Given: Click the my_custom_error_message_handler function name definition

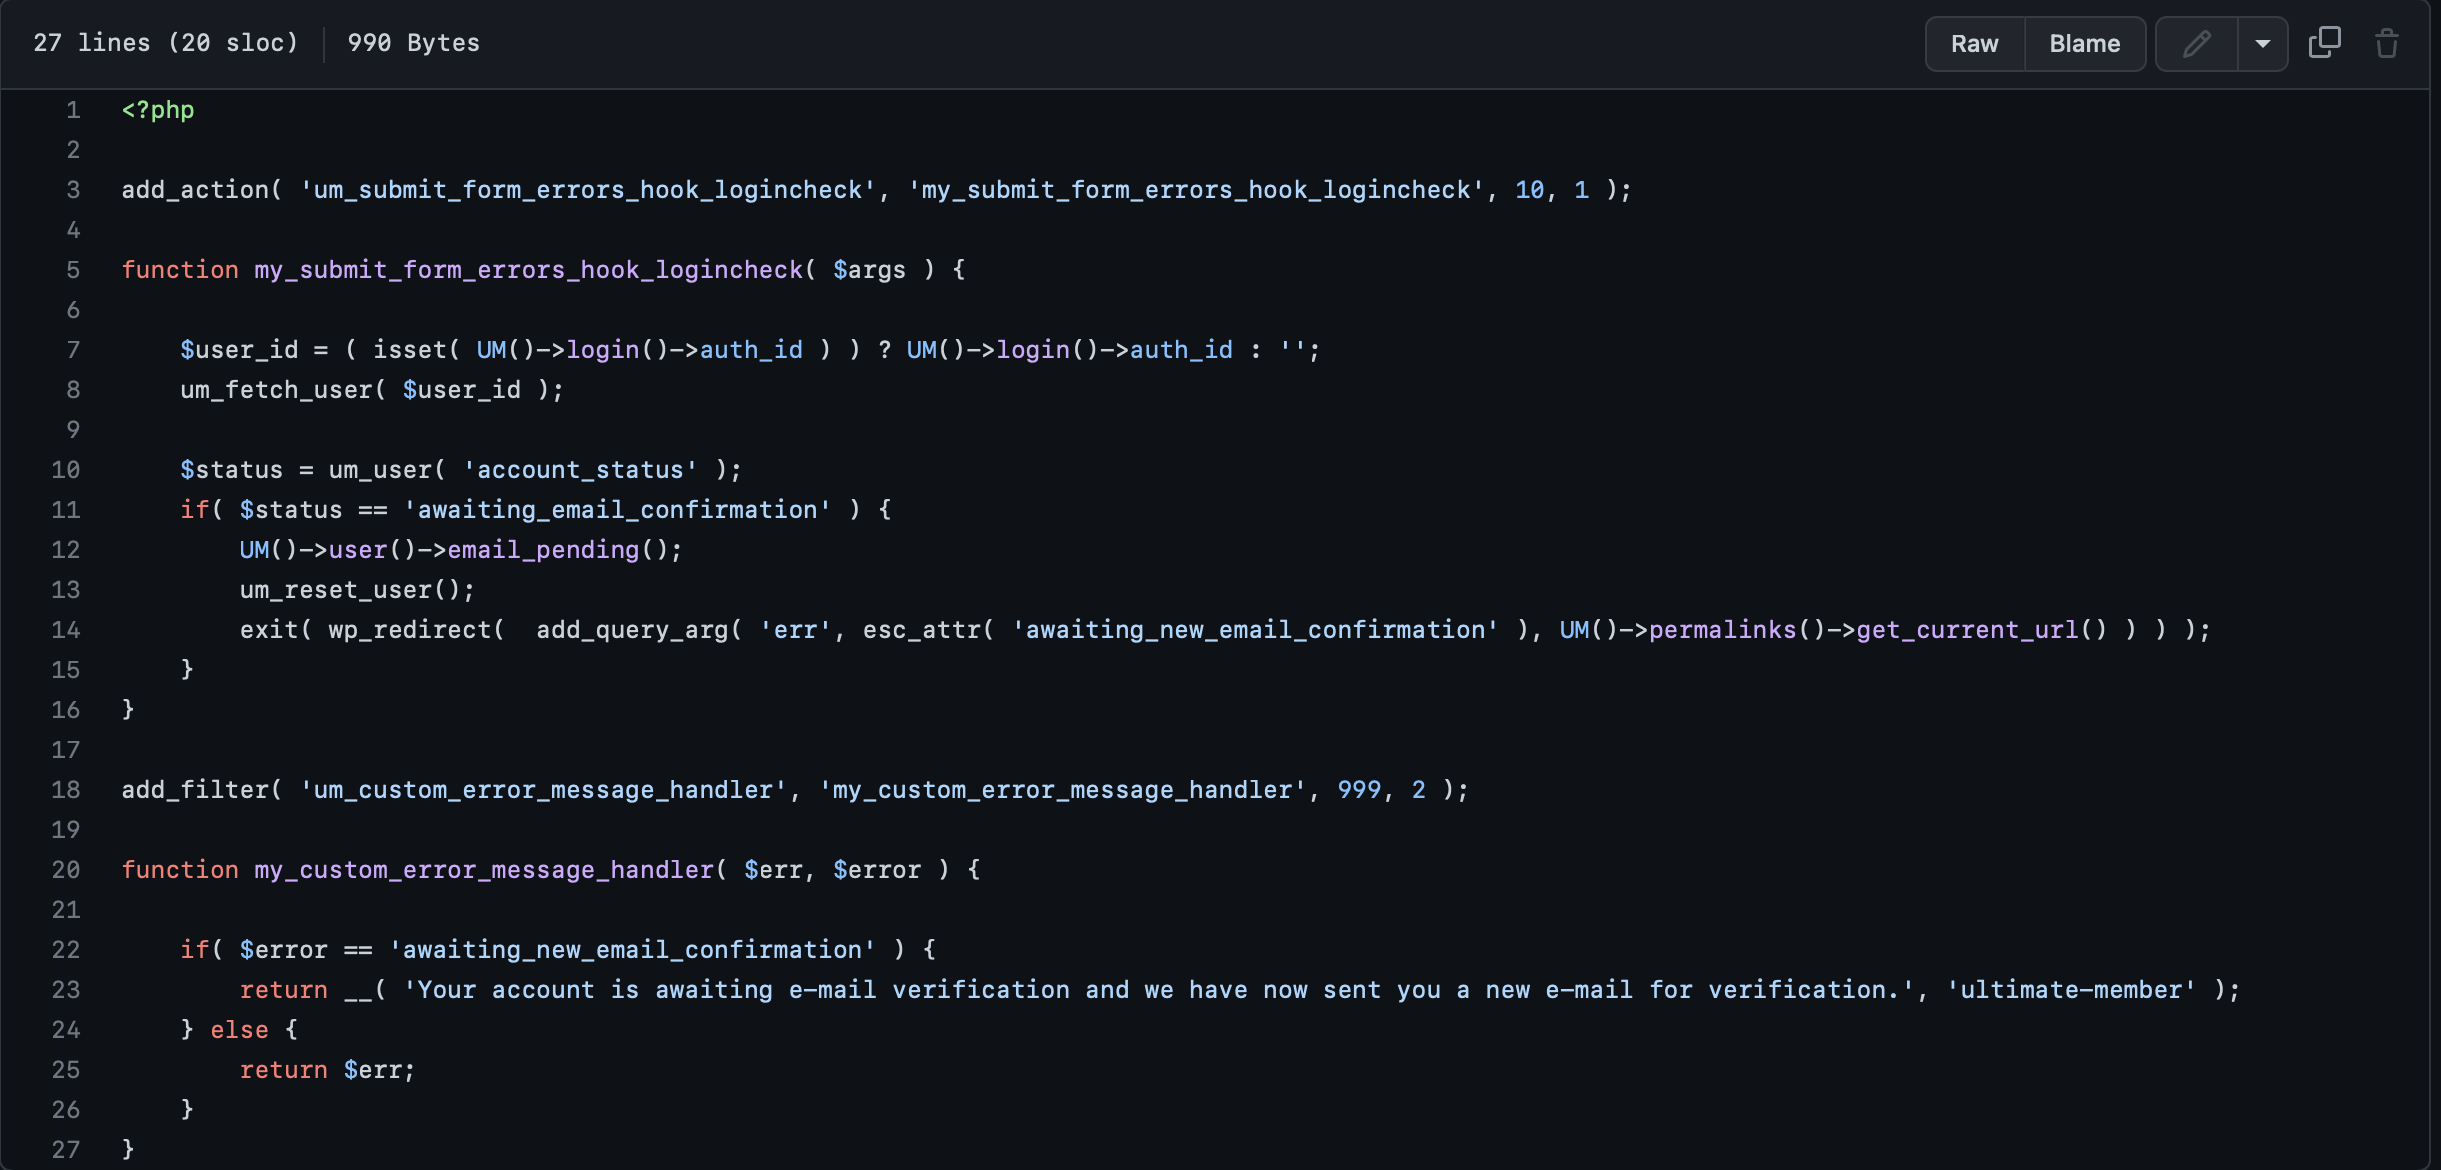Looking at the screenshot, I should coord(484,870).
